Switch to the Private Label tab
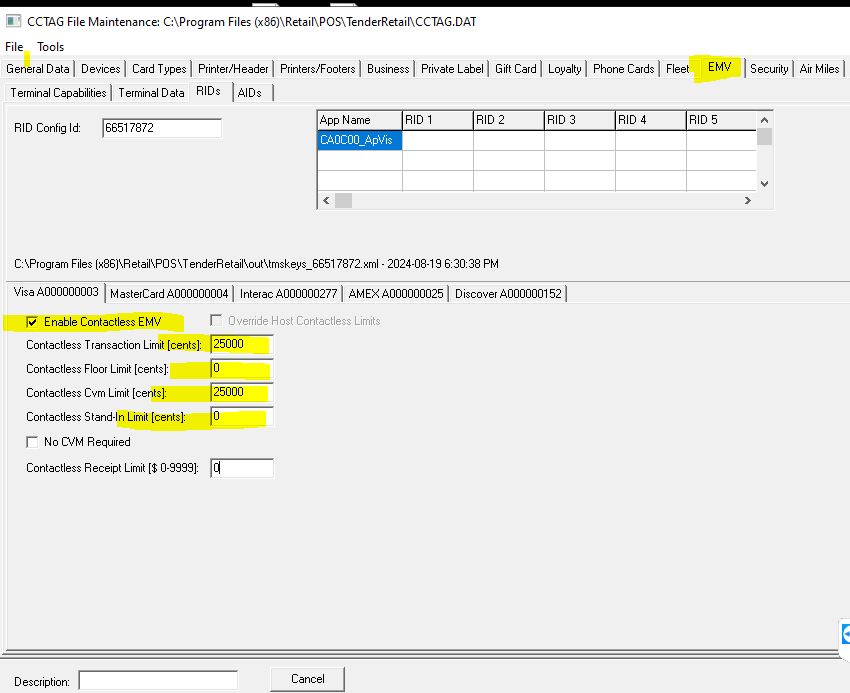The width and height of the screenshot is (850, 693). [x=452, y=69]
